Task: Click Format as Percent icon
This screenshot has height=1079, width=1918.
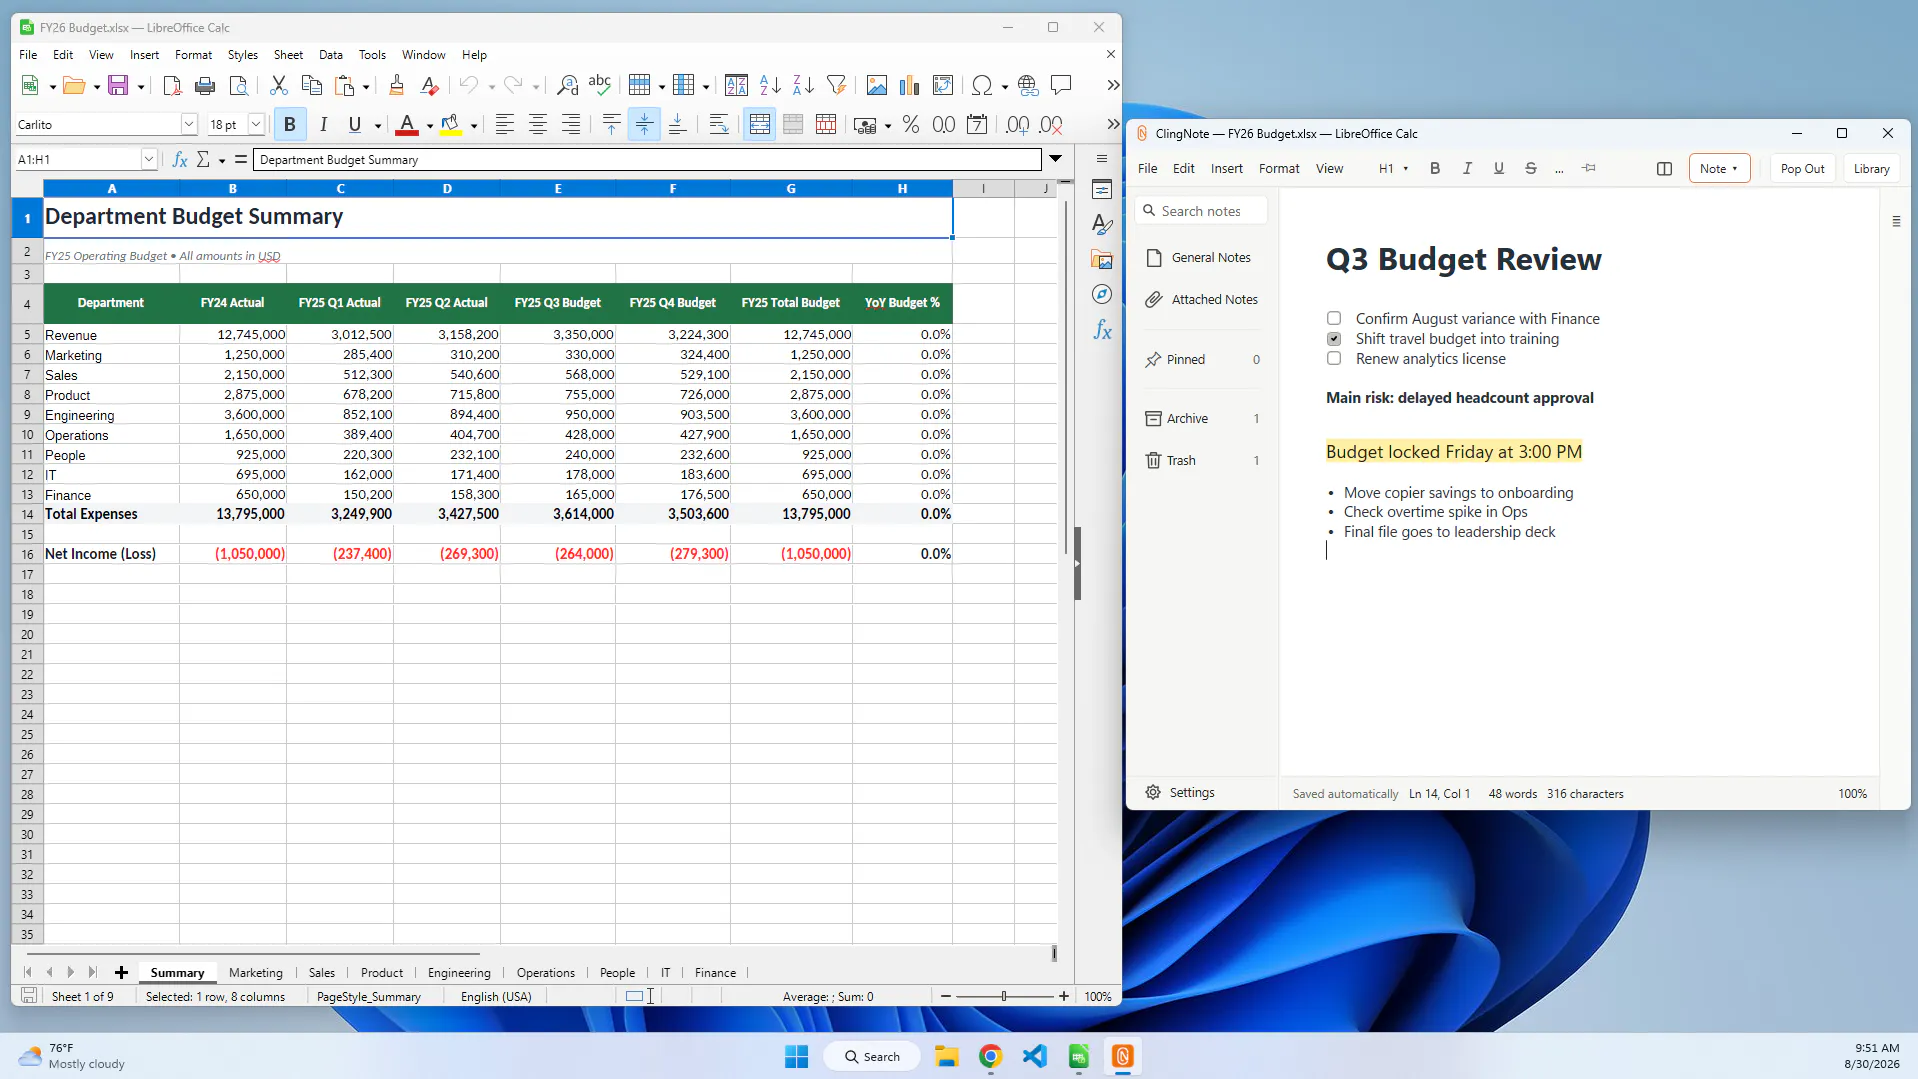Action: tap(911, 124)
